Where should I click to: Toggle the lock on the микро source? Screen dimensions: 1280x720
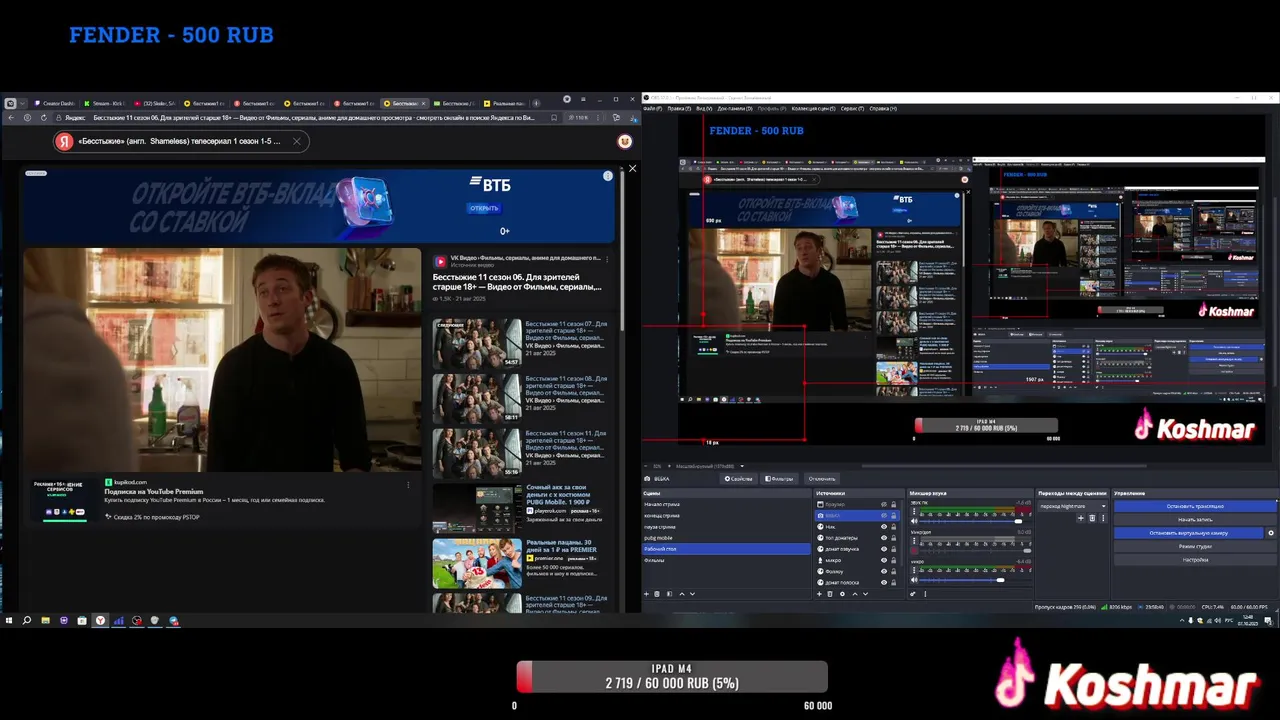pyautogui.click(x=893, y=560)
